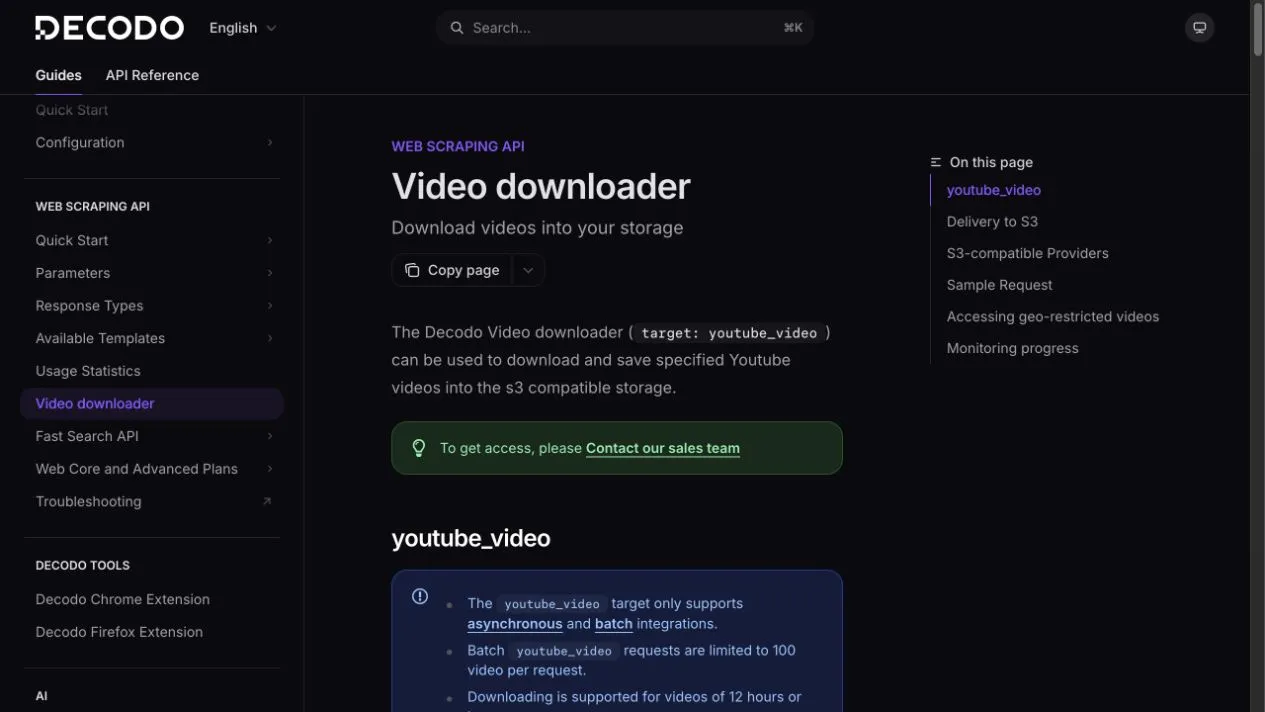This screenshot has width=1265, height=712.
Task: Click the Copy page button
Action: (x=452, y=270)
